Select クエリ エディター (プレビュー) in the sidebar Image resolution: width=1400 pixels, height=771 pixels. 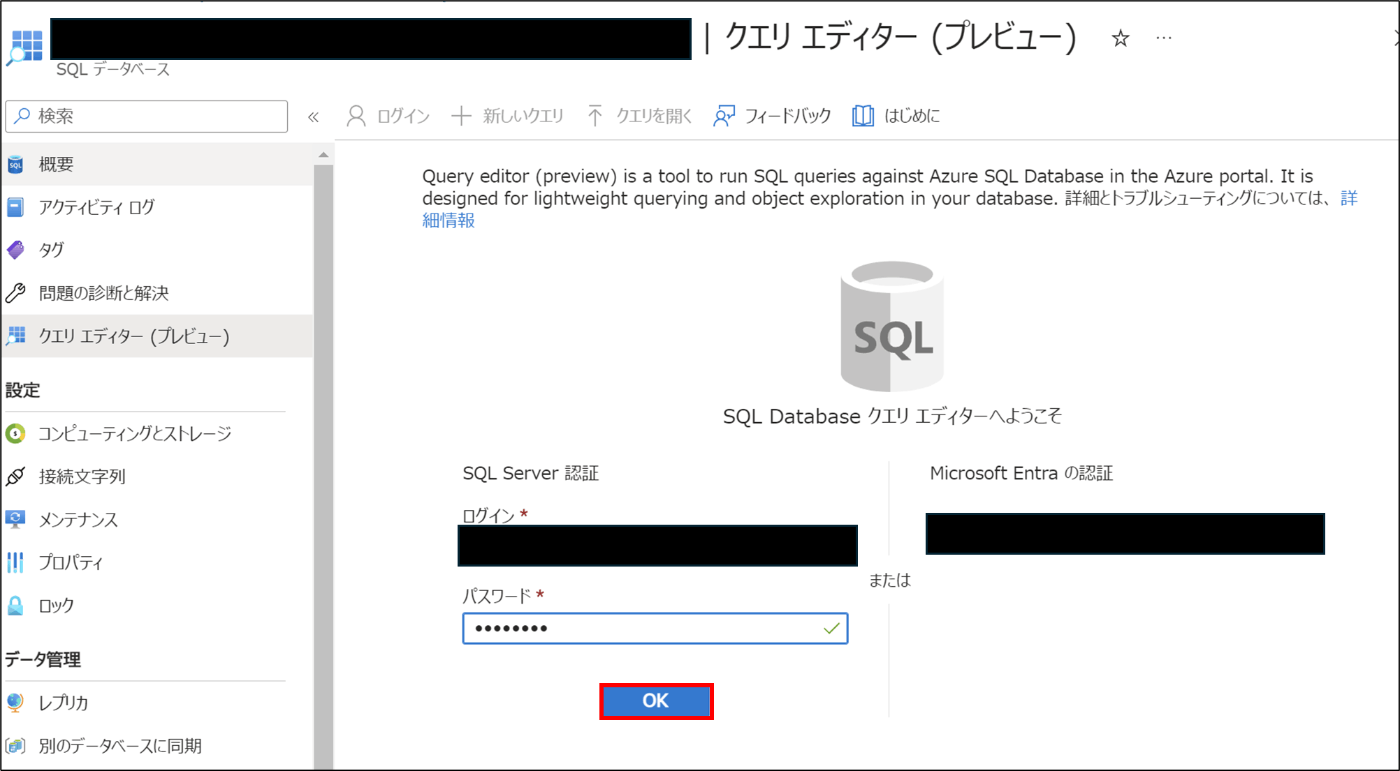[x=157, y=336]
